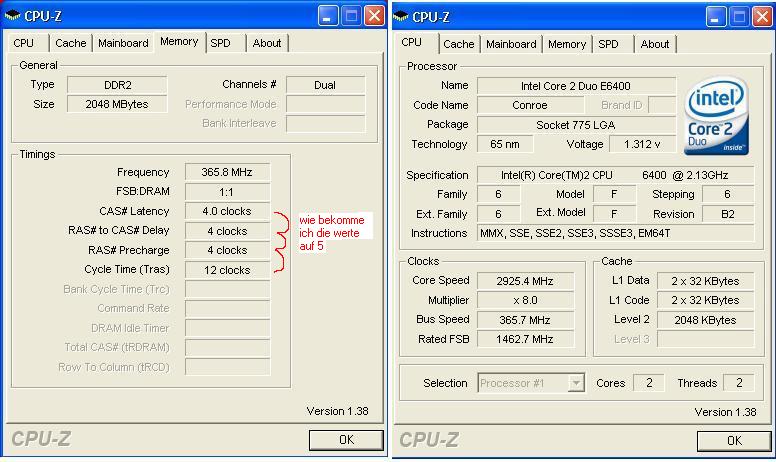Click the Core Speed value 2925.4 MHz
This screenshot has width=776, height=462.
click(525, 281)
